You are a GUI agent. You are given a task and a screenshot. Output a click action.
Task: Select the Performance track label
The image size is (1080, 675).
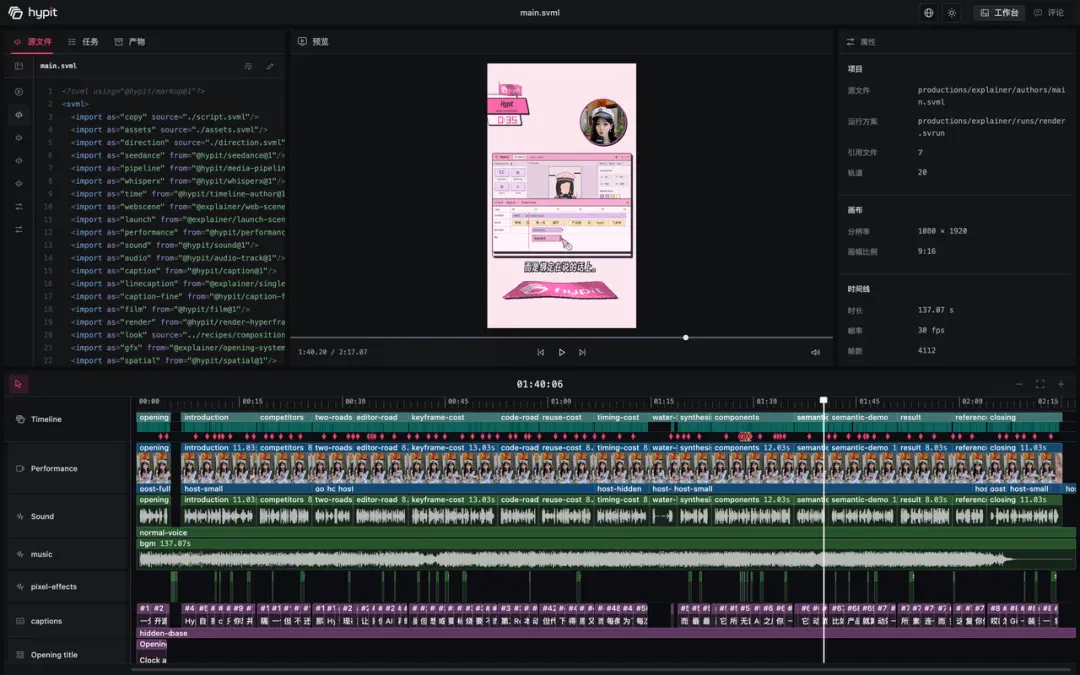54,468
